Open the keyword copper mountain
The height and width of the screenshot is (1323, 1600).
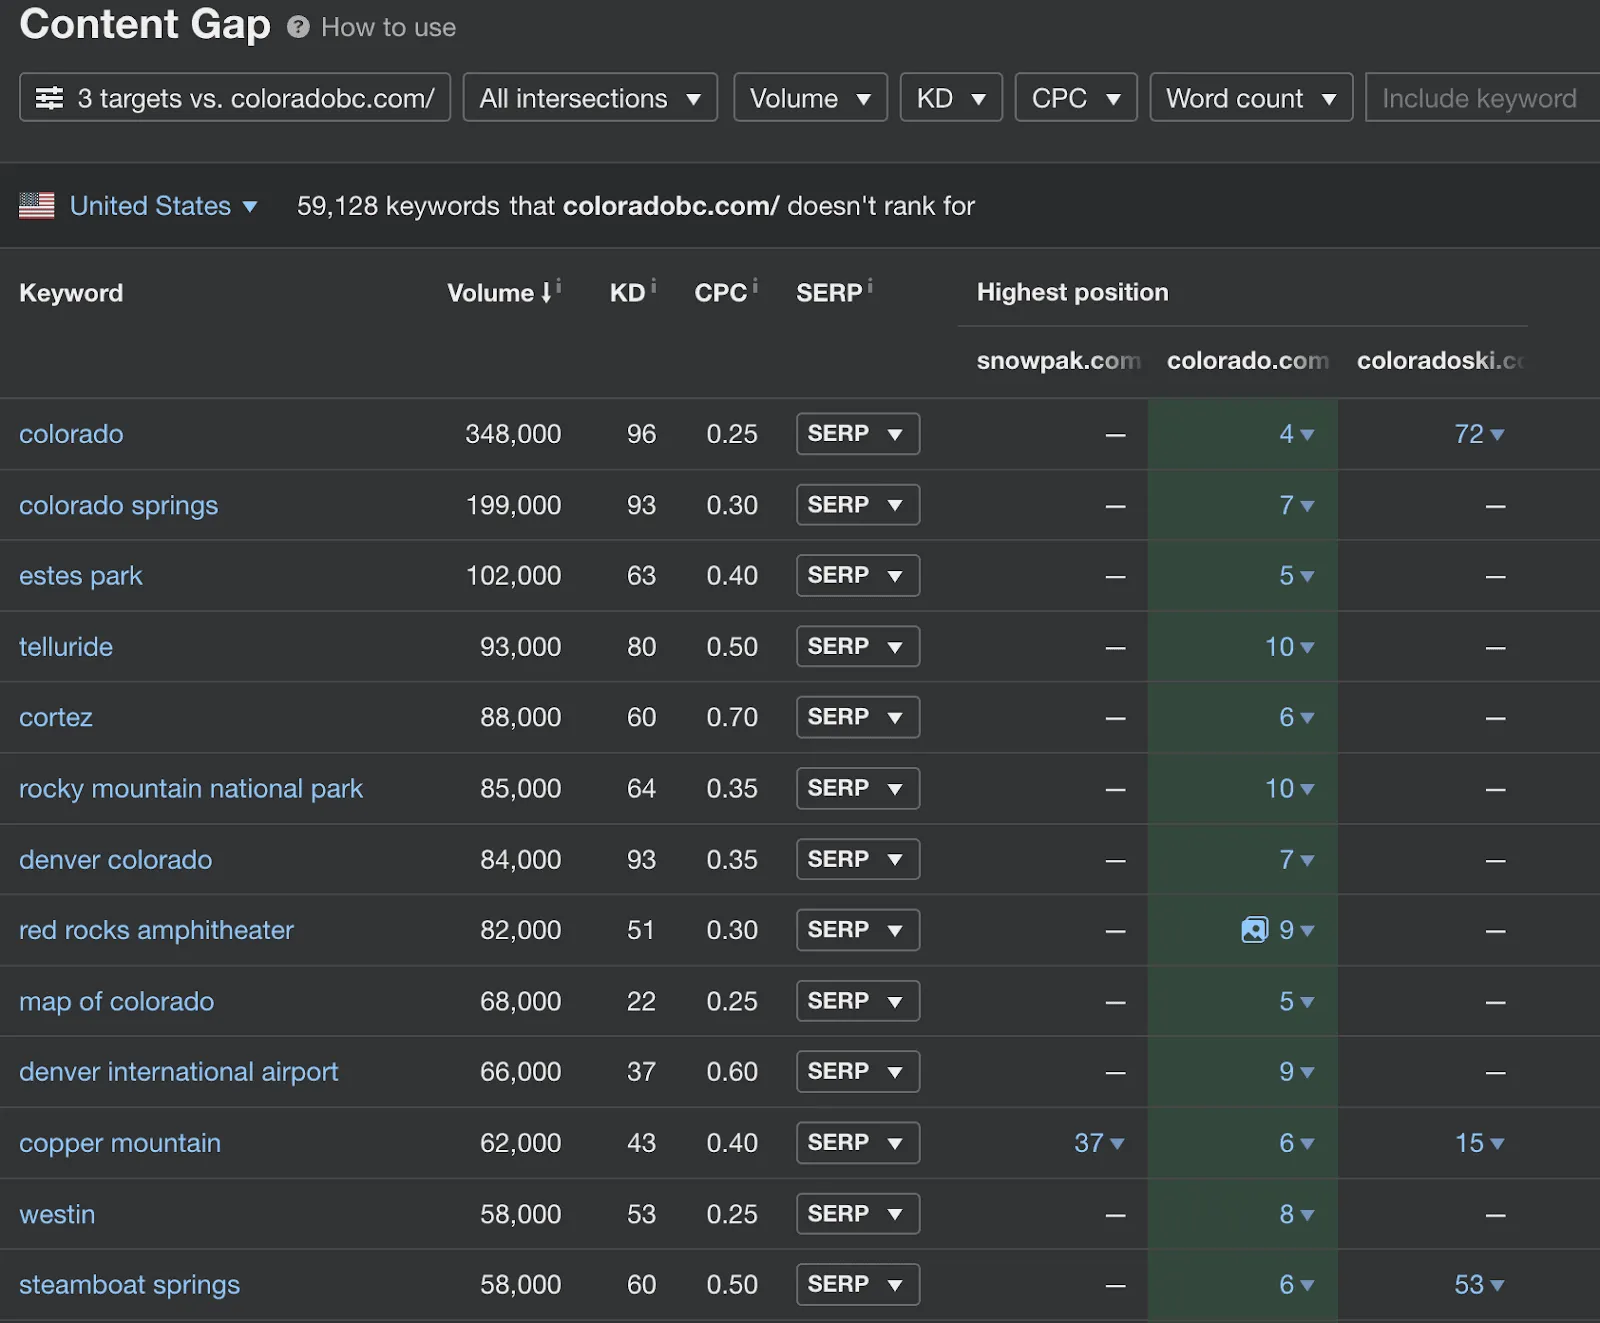(120, 1143)
